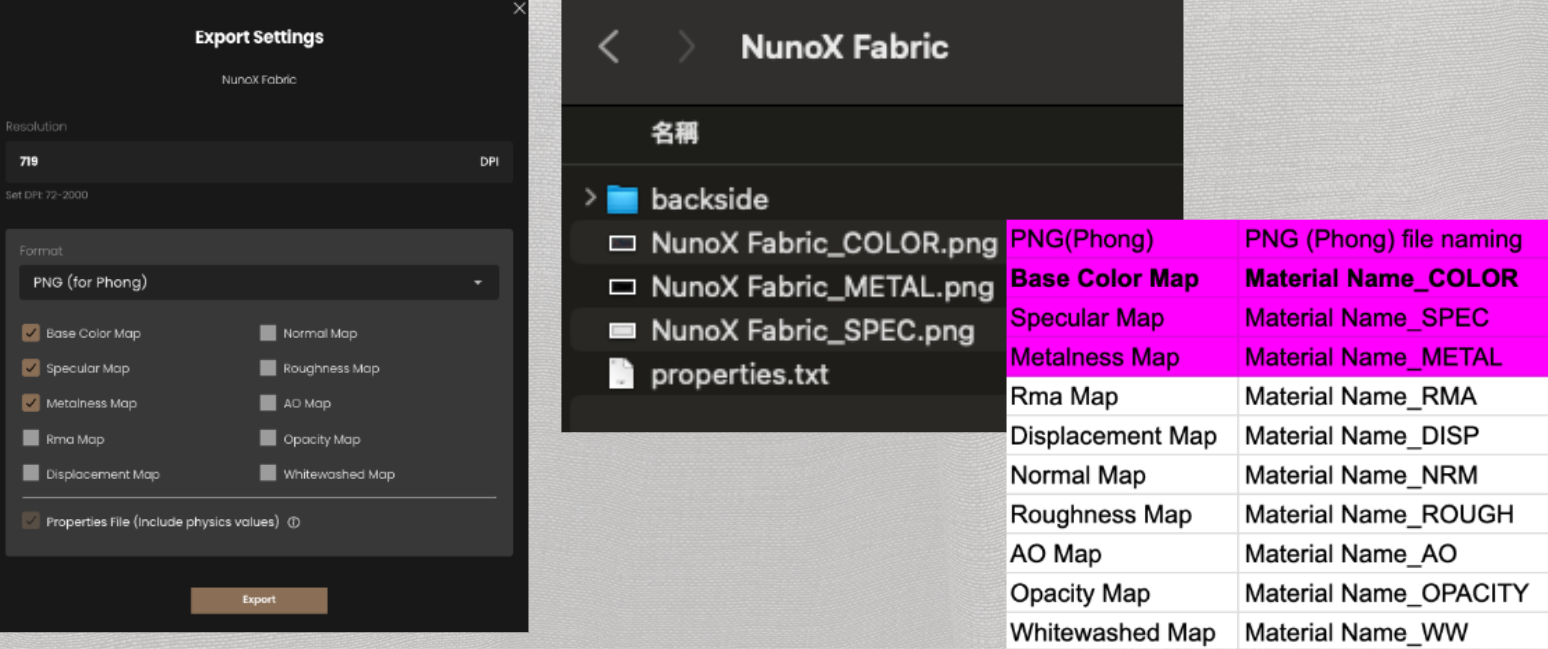1548x649 pixels.
Task: Click the info icon beside Properties File
Action: (x=294, y=522)
